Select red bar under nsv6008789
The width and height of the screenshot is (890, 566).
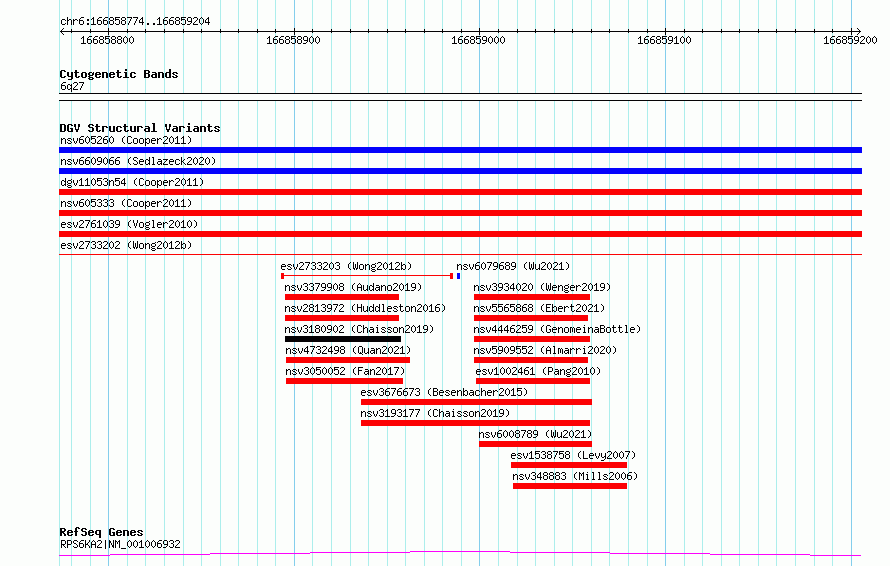coord(535,444)
